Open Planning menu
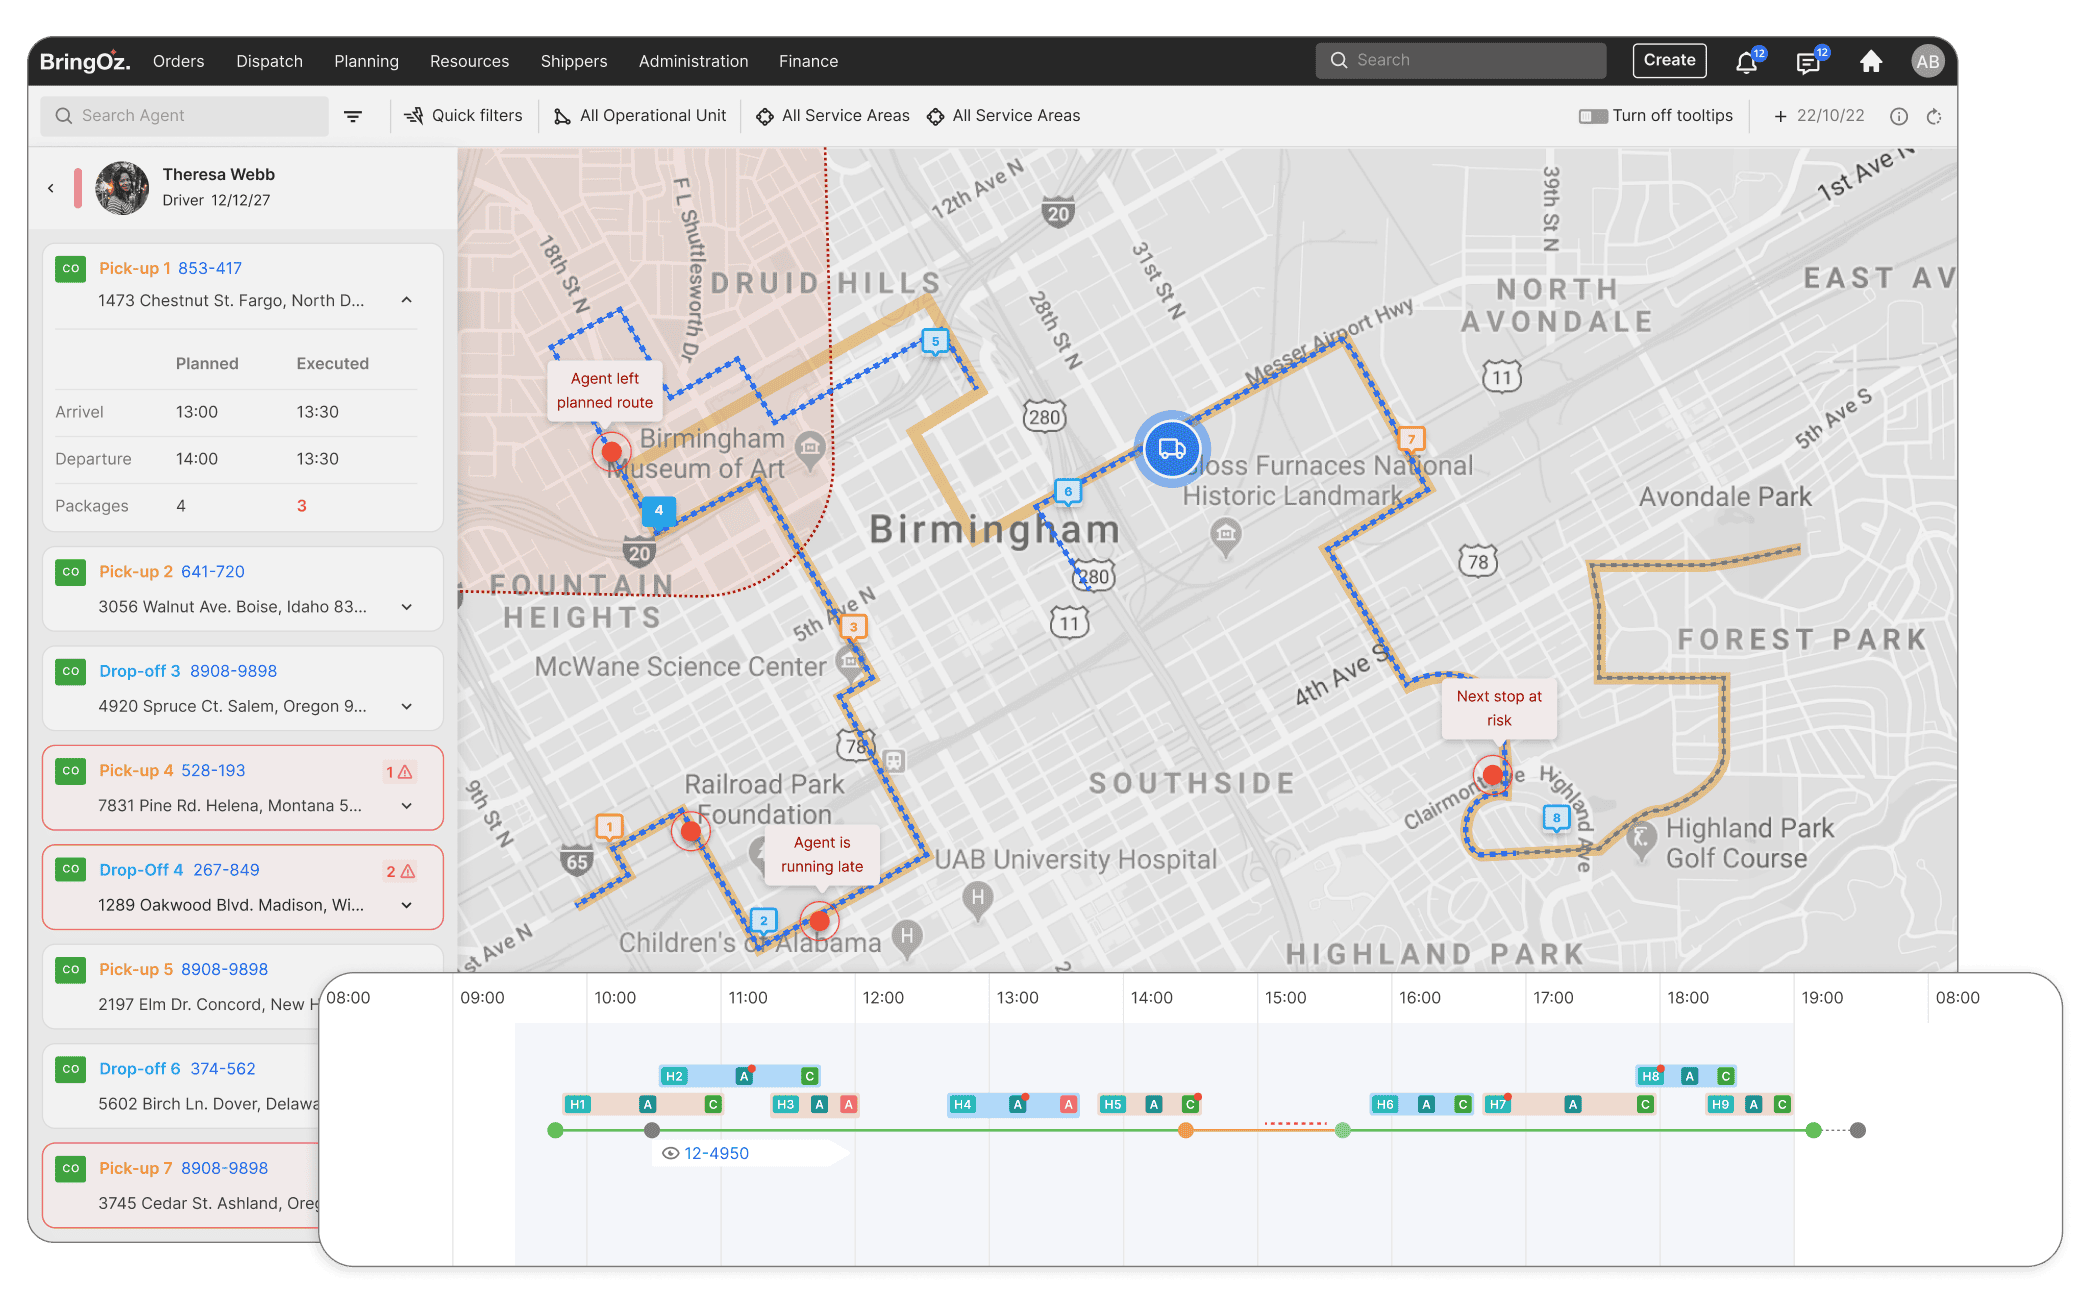 366,61
